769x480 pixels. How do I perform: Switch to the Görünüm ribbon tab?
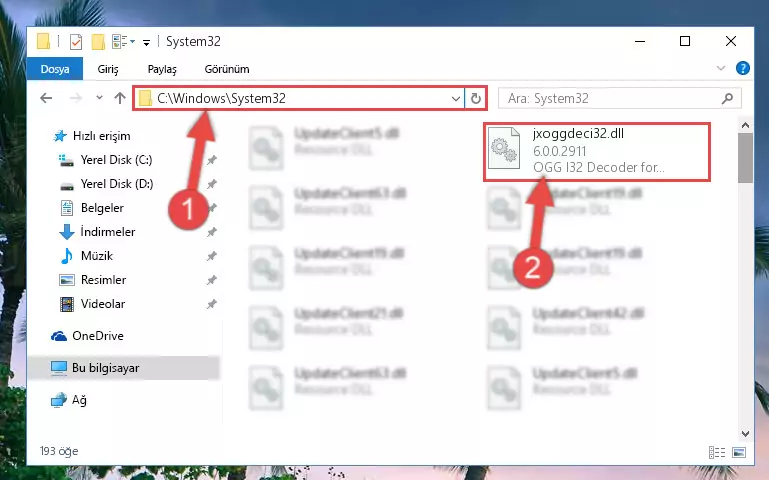227,69
